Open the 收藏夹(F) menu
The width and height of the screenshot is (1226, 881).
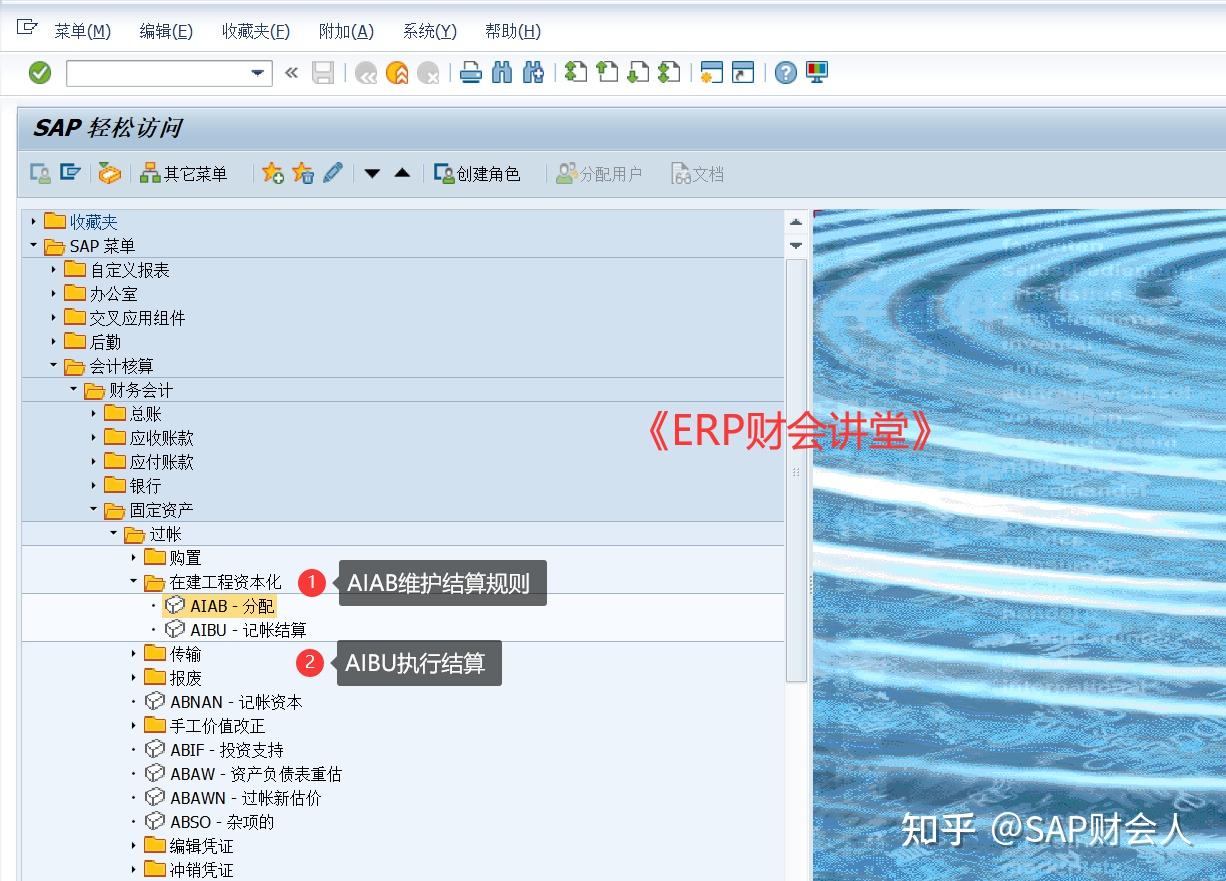[255, 31]
